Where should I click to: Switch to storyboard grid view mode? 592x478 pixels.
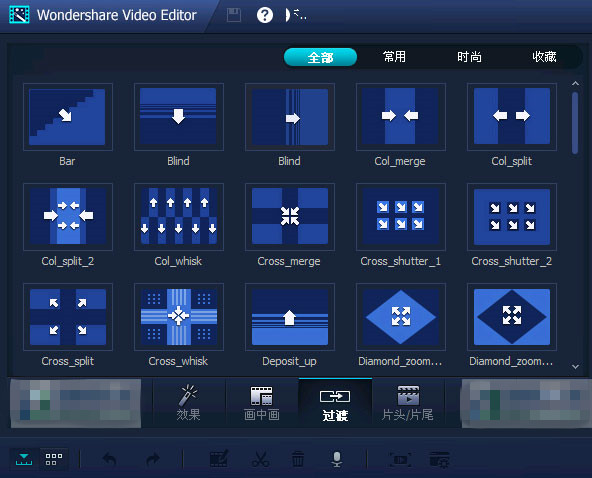pyautogui.click(x=54, y=459)
